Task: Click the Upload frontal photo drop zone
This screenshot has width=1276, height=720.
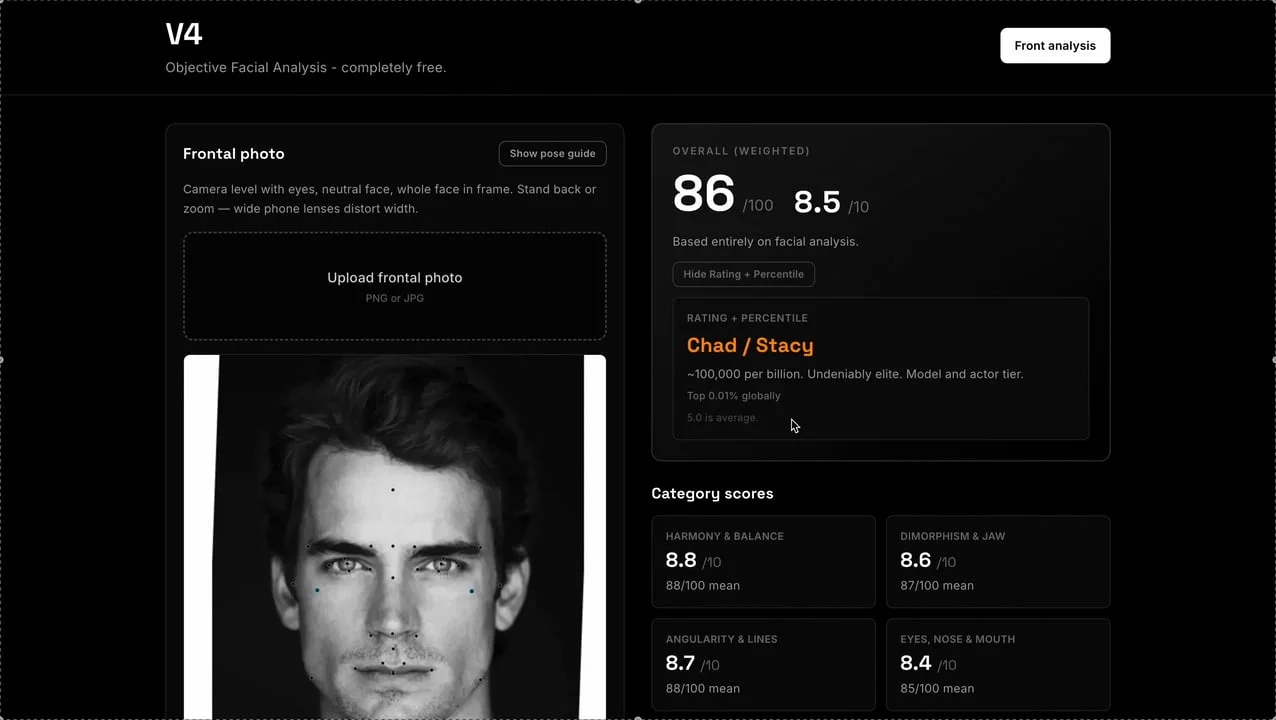Action: click(x=394, y=286)
